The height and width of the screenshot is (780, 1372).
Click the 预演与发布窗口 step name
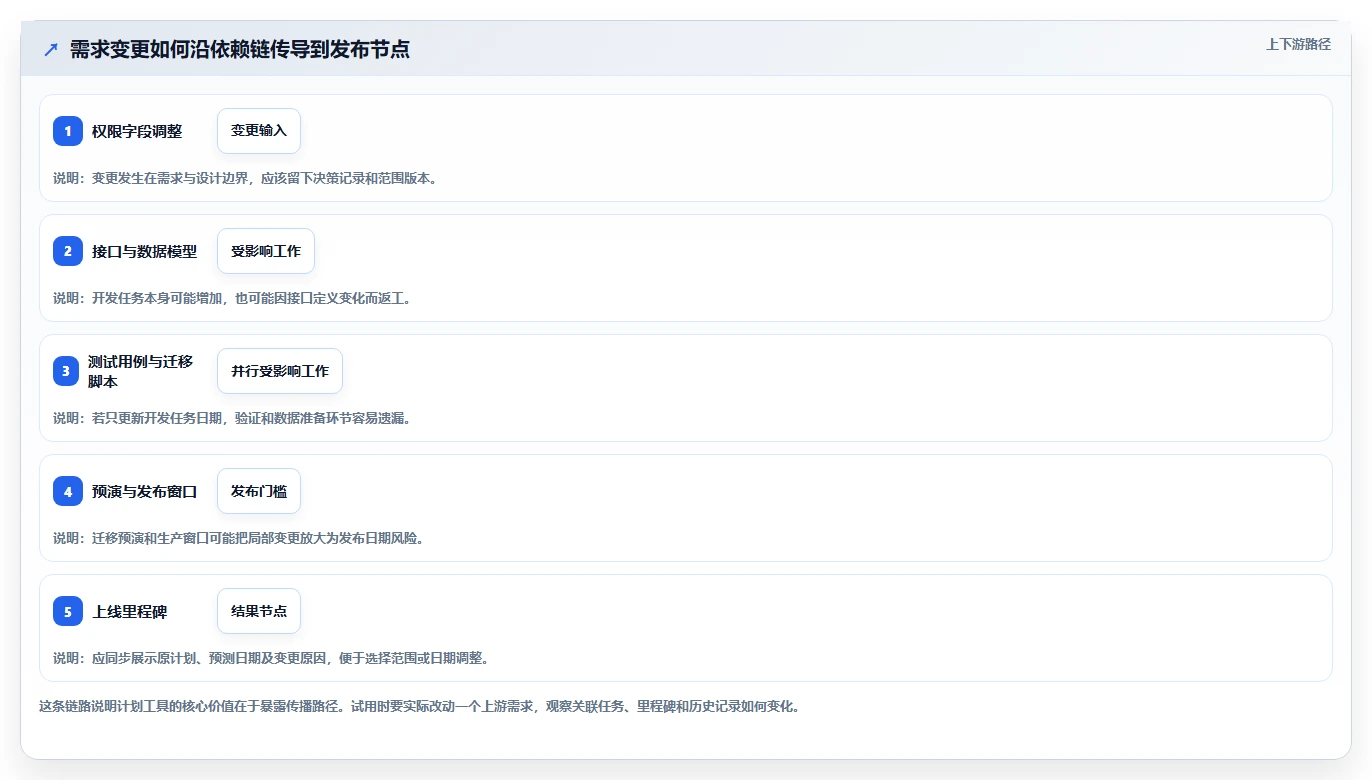tap(145, 491)
